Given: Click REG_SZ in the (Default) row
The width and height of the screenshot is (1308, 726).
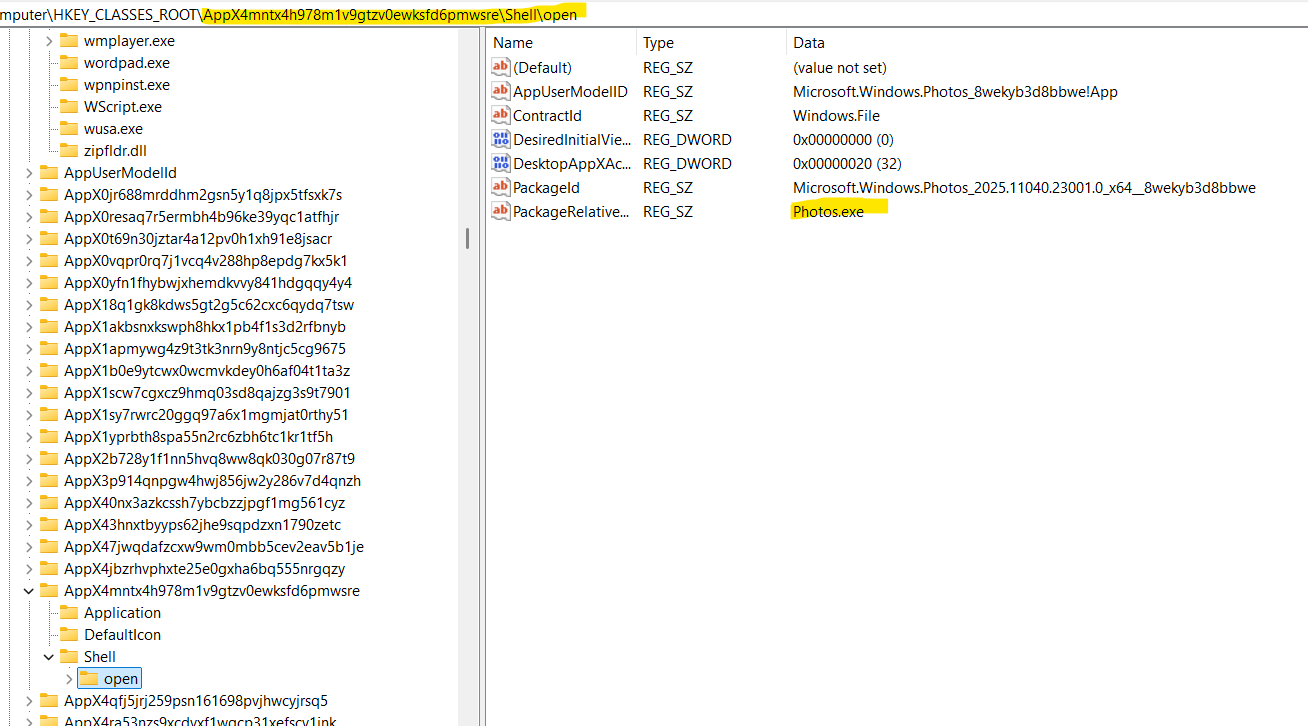Looking at the screenshot, I should (668, 67).
